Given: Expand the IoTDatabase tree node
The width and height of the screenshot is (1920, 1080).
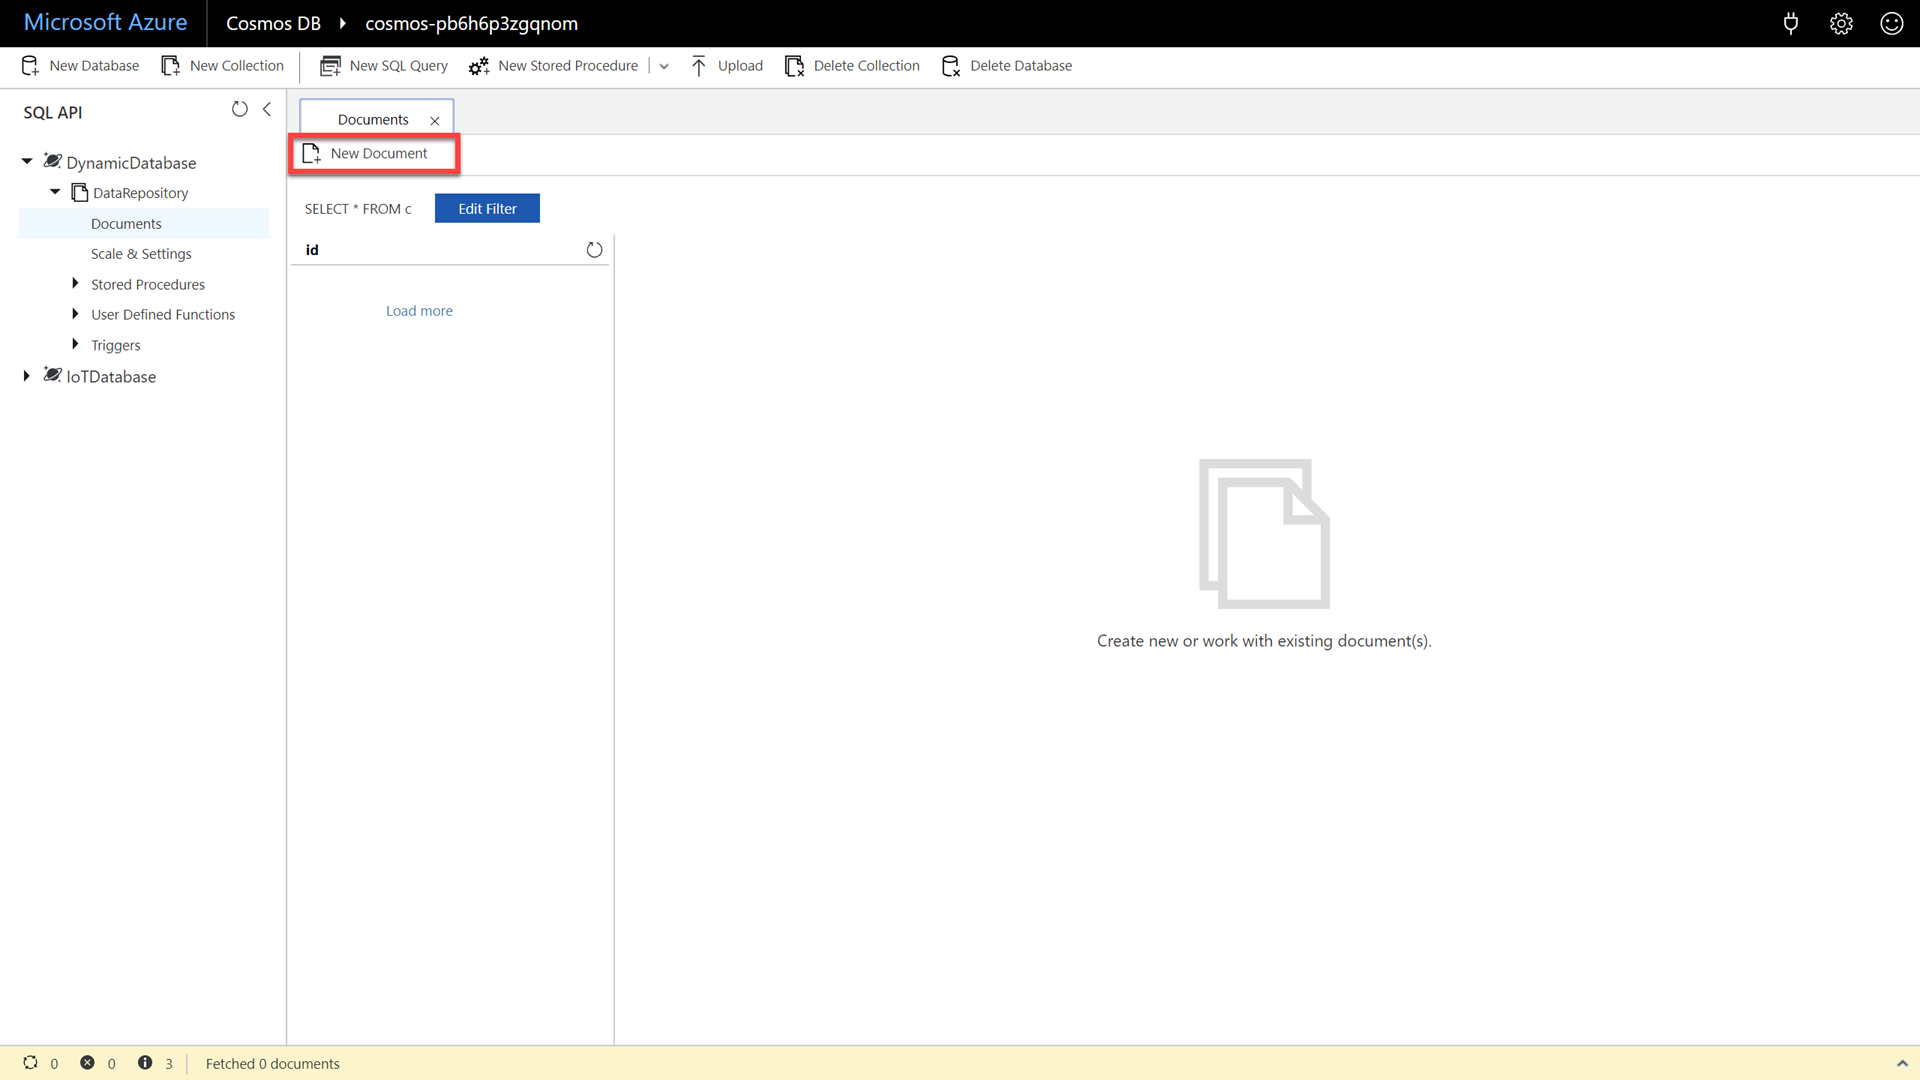Looking at the screenshot, I should point(27,376).
